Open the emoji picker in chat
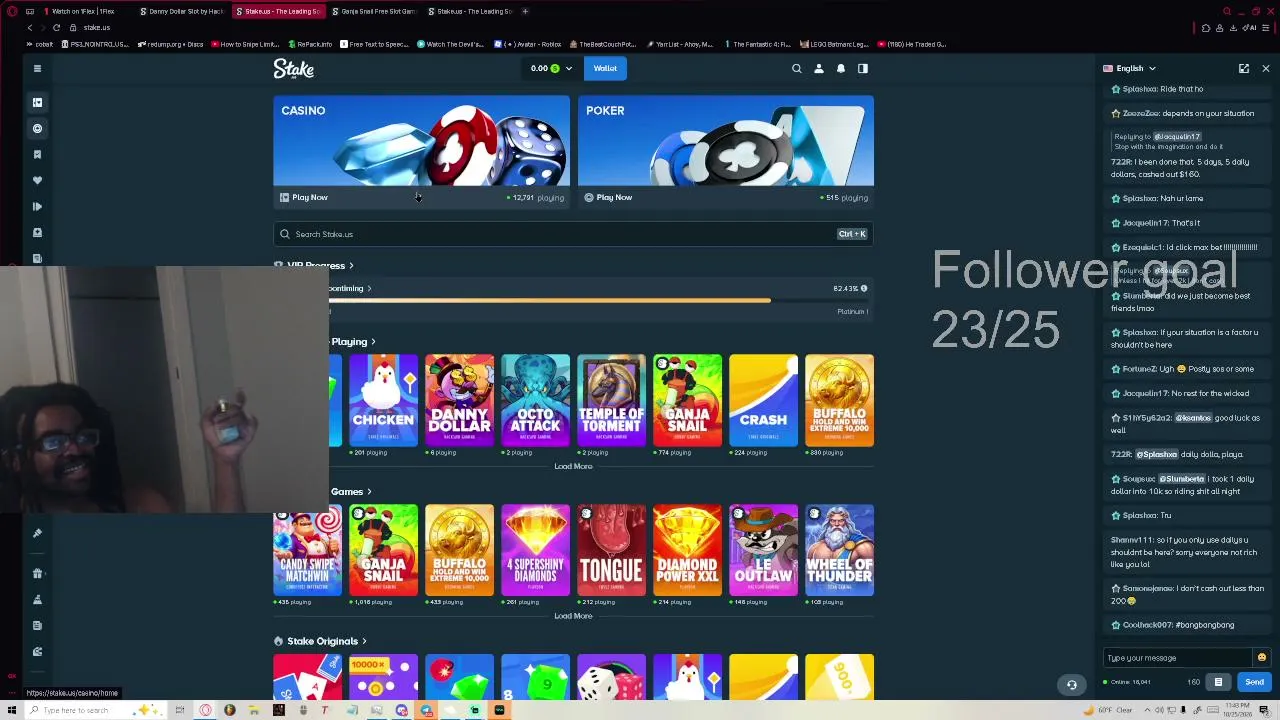This screenshot has height=720, width=1280. (x=1262, y=657)
